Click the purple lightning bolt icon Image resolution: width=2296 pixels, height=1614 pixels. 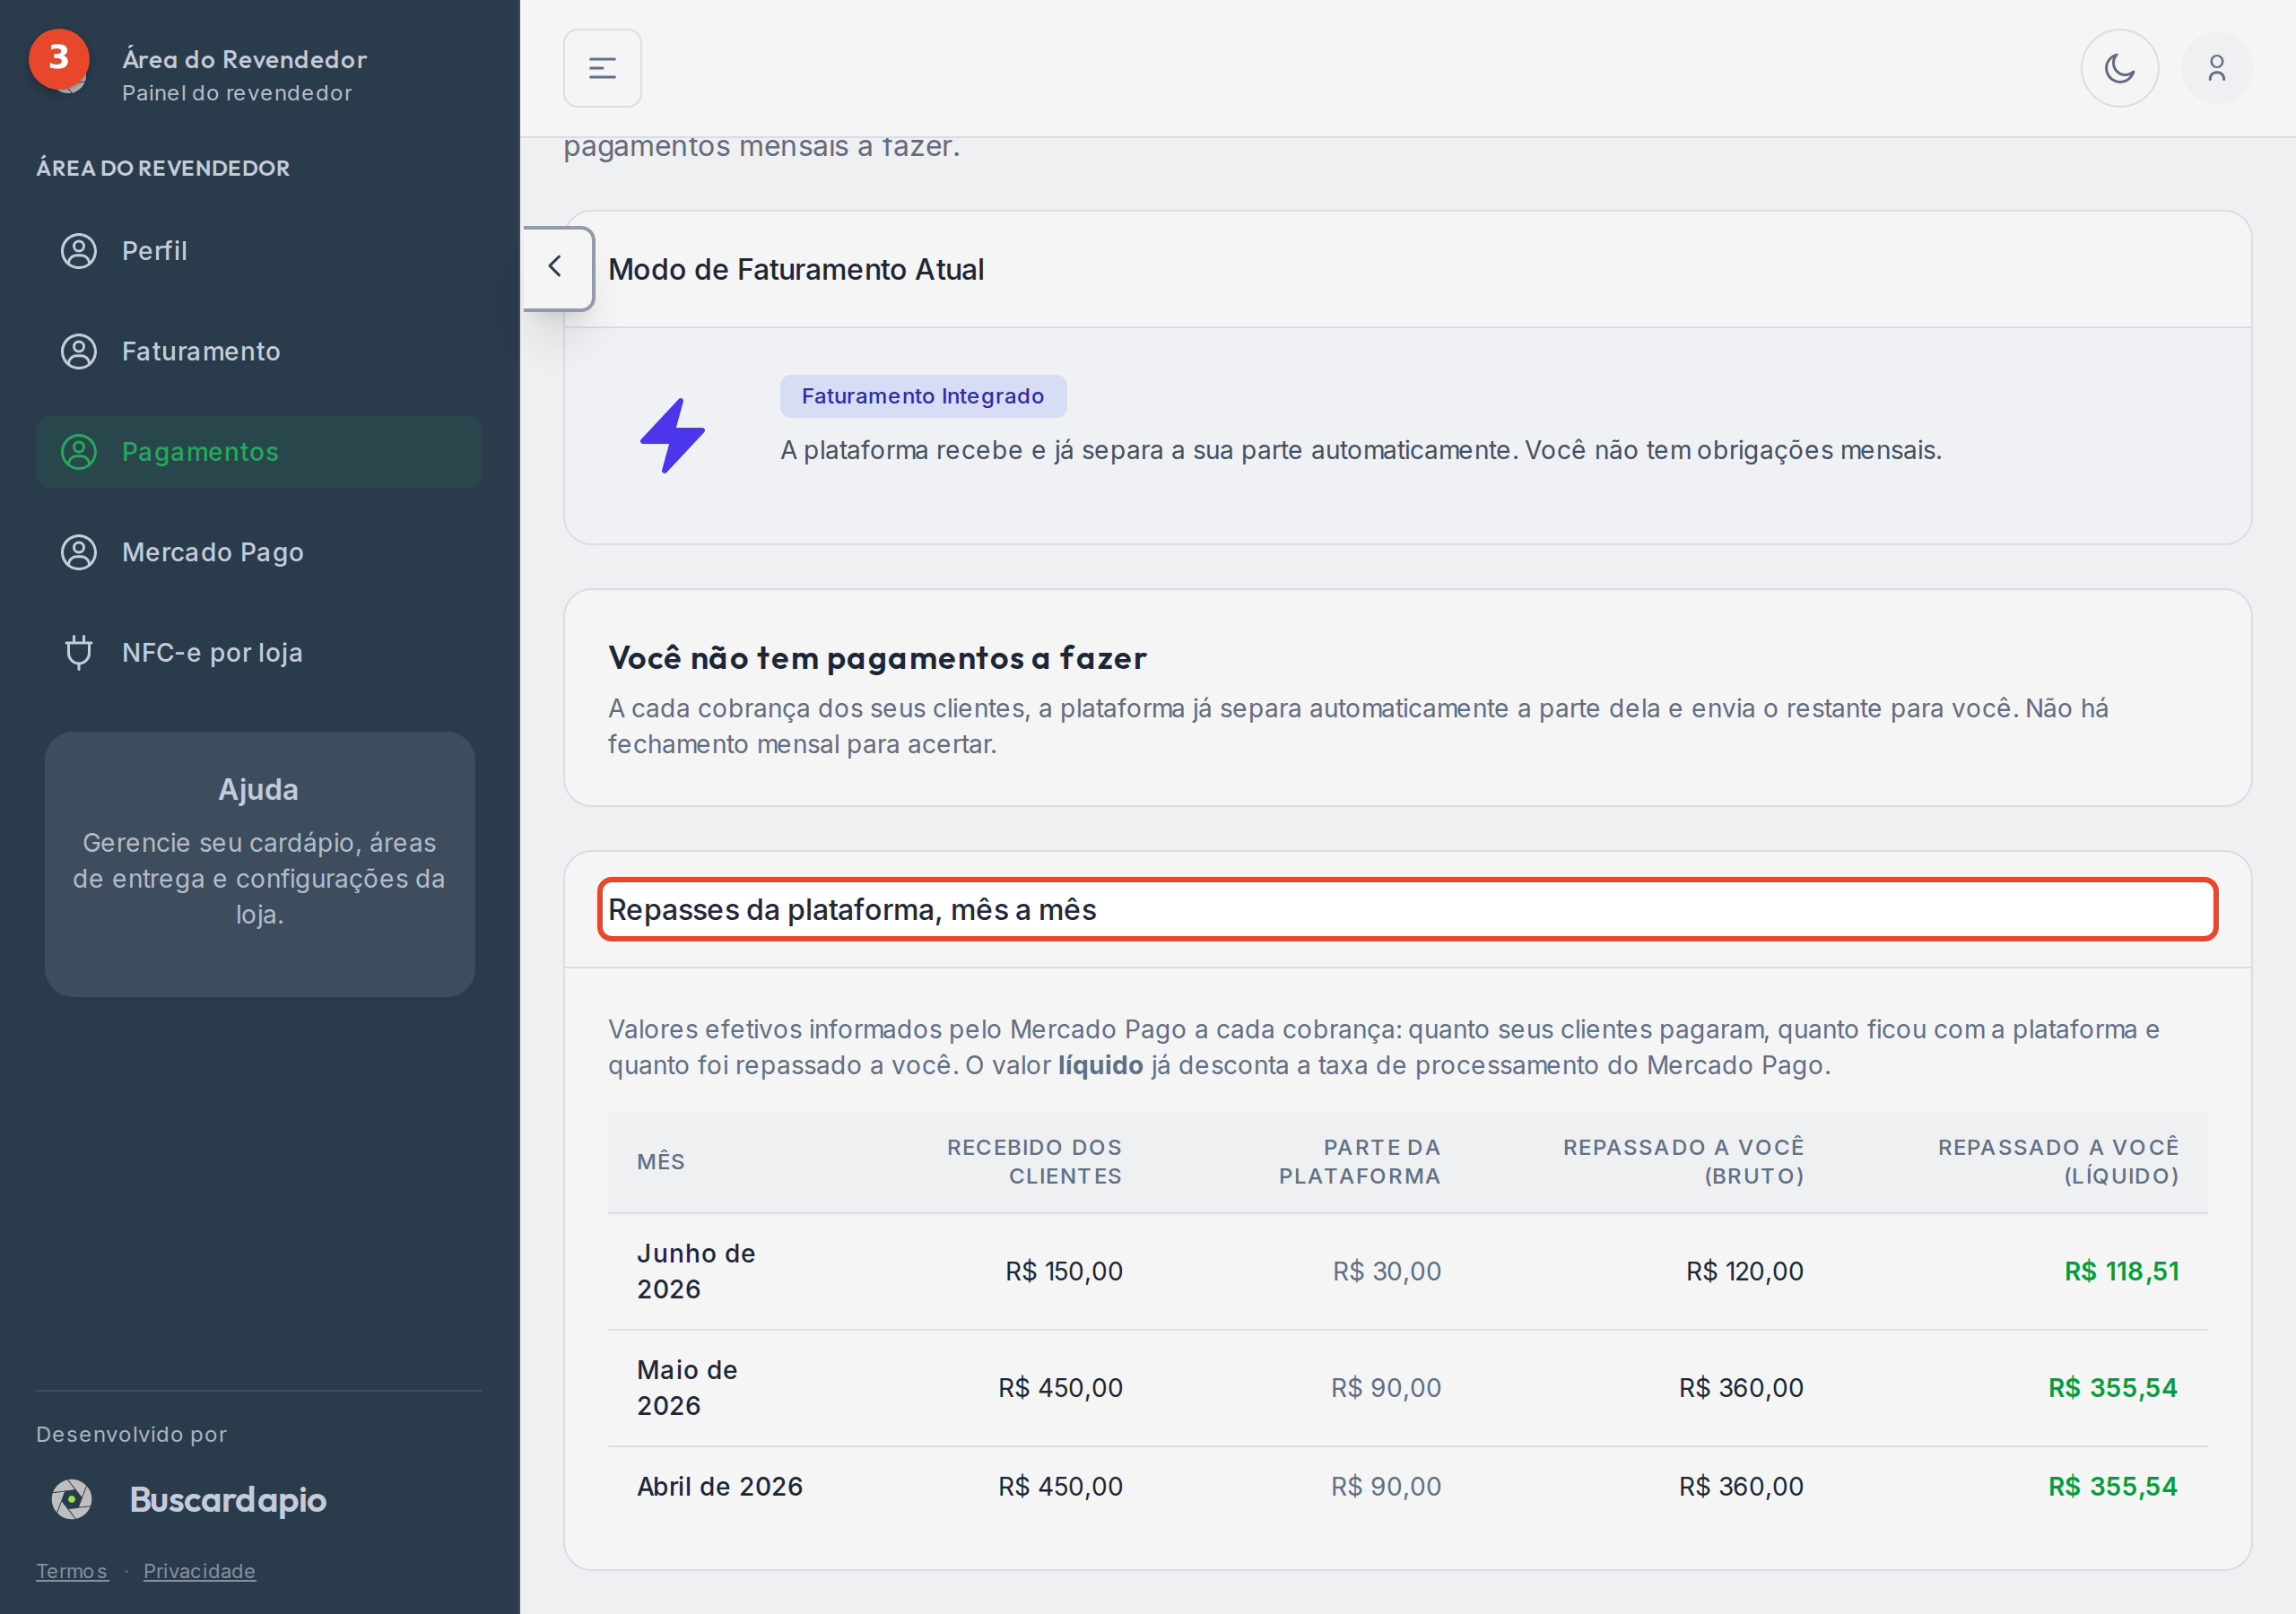coord(673,435)
